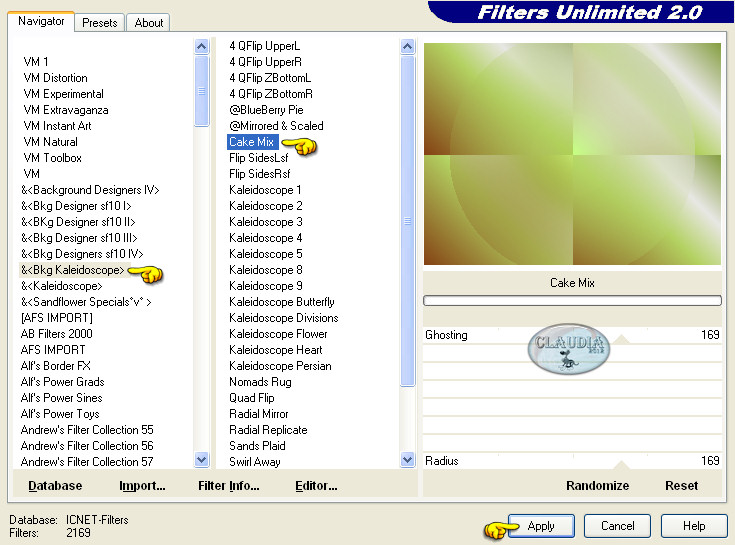Viewport: 735px width, 545px height.
Task: Select the Flip SidesLsf filter
Action: click(258, 158)
